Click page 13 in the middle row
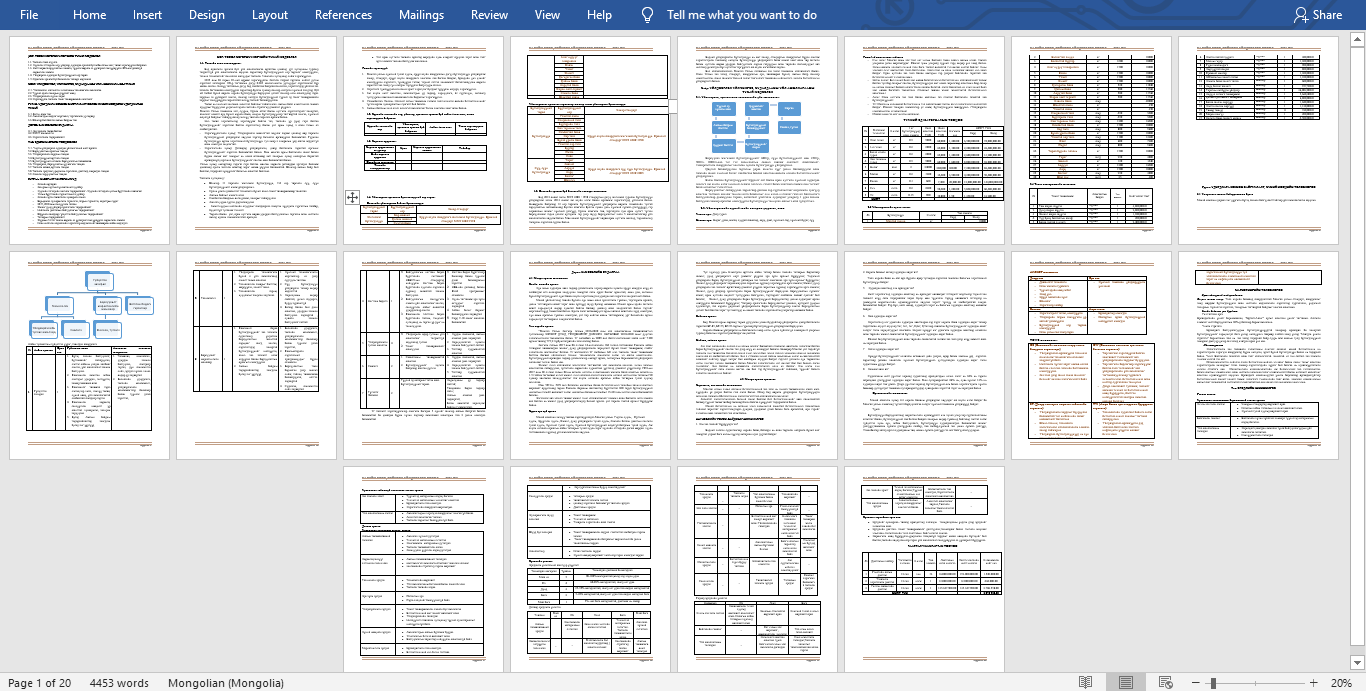 coord(757,355)
